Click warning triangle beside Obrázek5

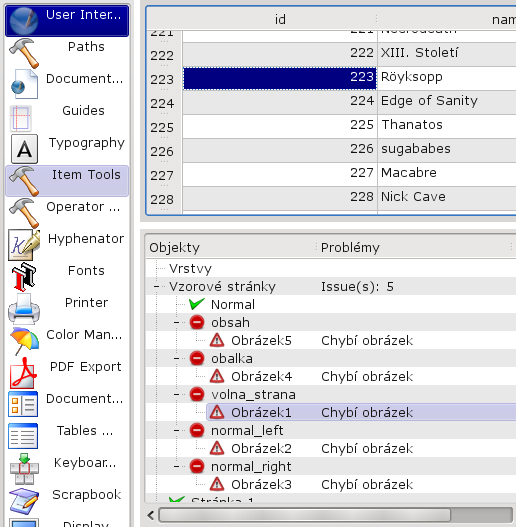pyautogui.click(x=217, y=340)
